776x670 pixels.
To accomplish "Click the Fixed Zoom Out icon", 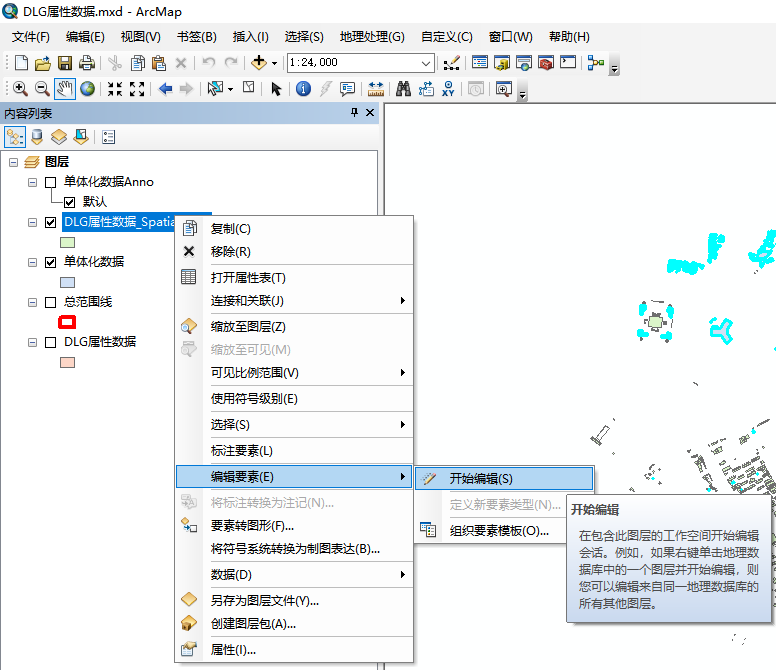I will [137, 89].
